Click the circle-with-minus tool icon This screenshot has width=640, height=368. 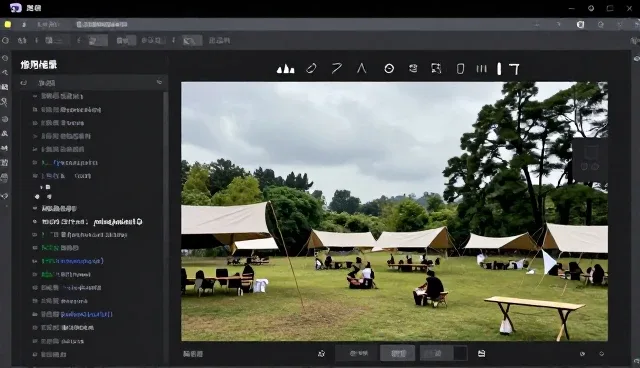point(389,69)
